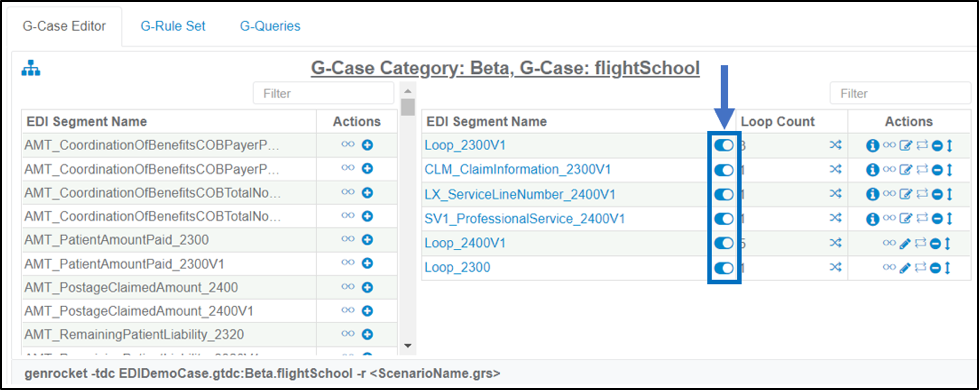Click pencil icon for Loop_2400V1 row
Viewport: 979px width, 390px height.
[x=905, y=243]
